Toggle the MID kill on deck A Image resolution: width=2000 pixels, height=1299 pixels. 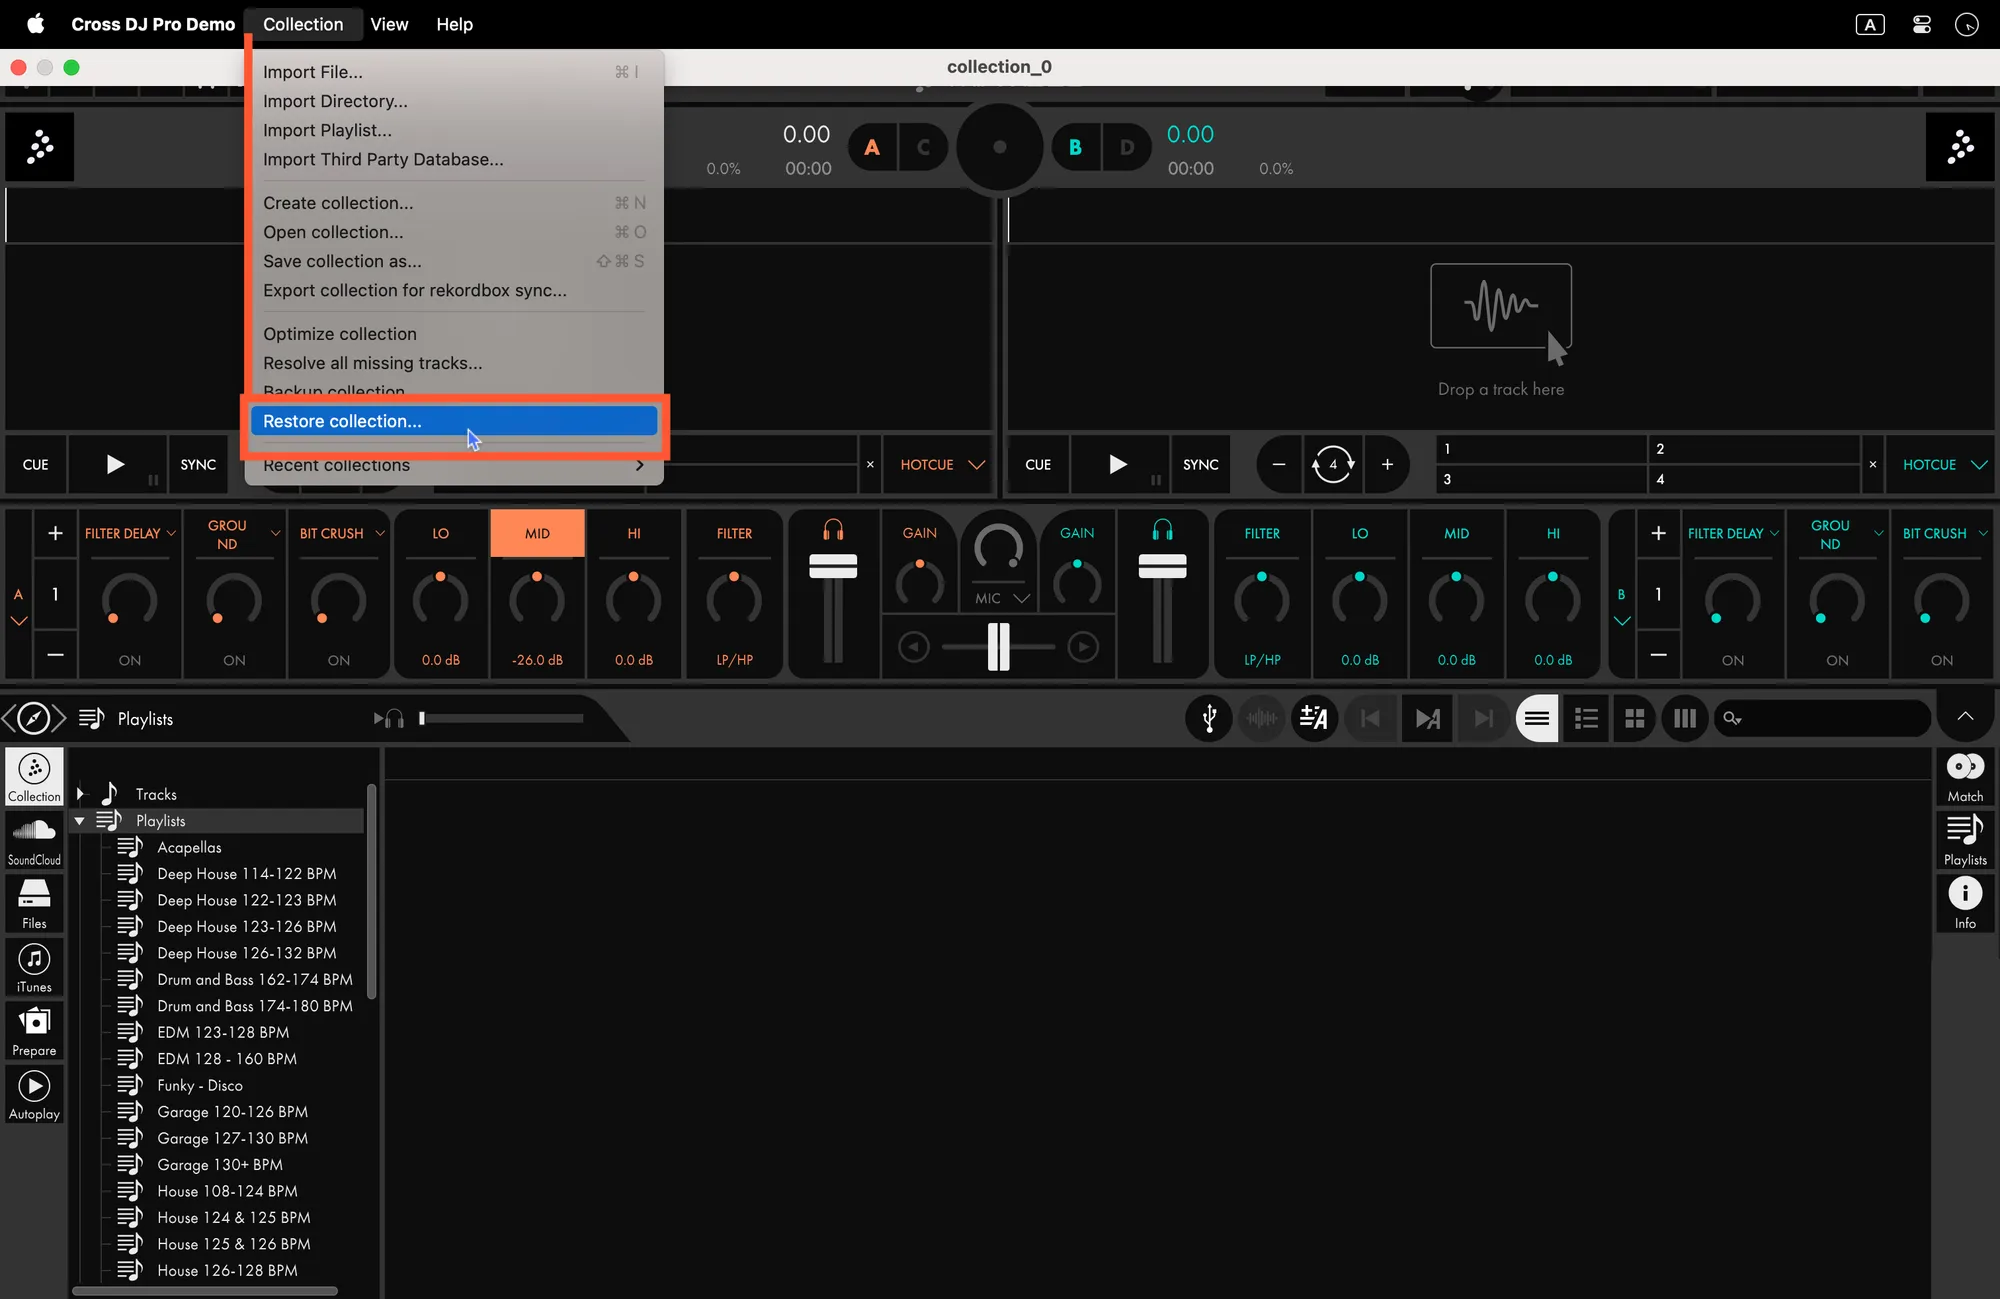pyautogui.click(x=537, y=533)
